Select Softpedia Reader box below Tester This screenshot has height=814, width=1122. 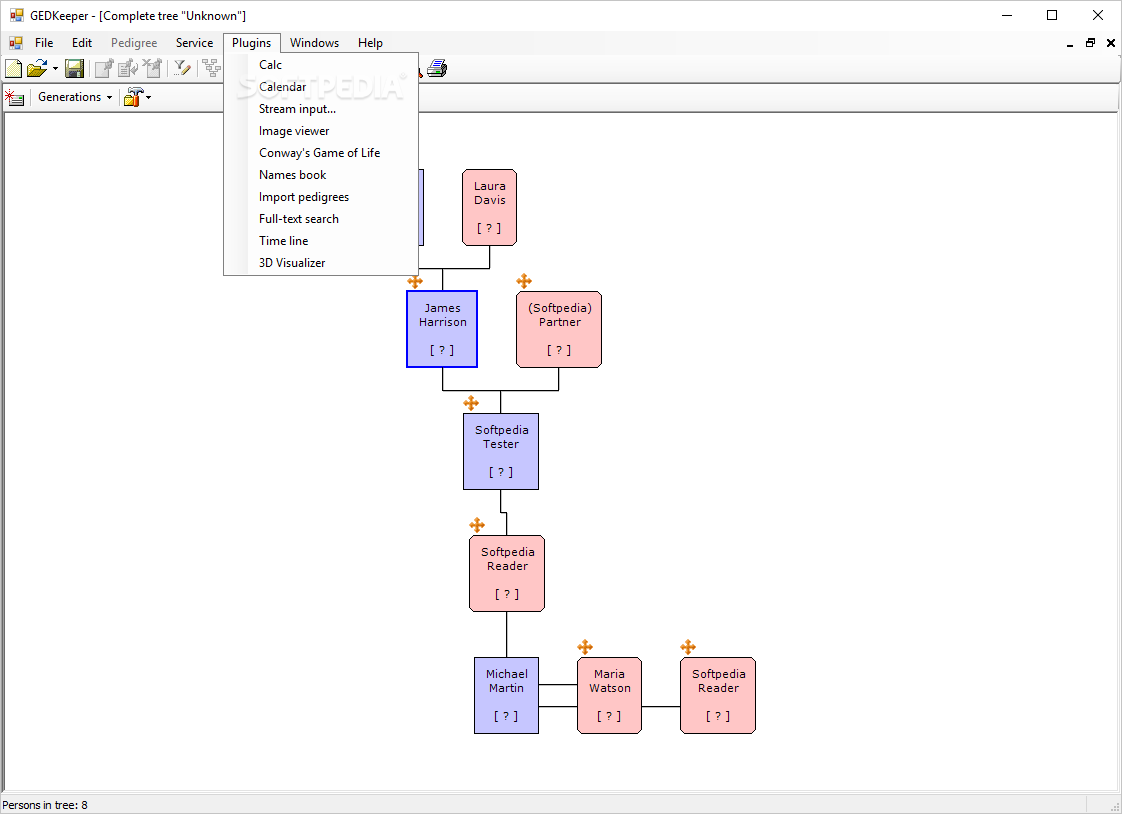click(507, 574)
